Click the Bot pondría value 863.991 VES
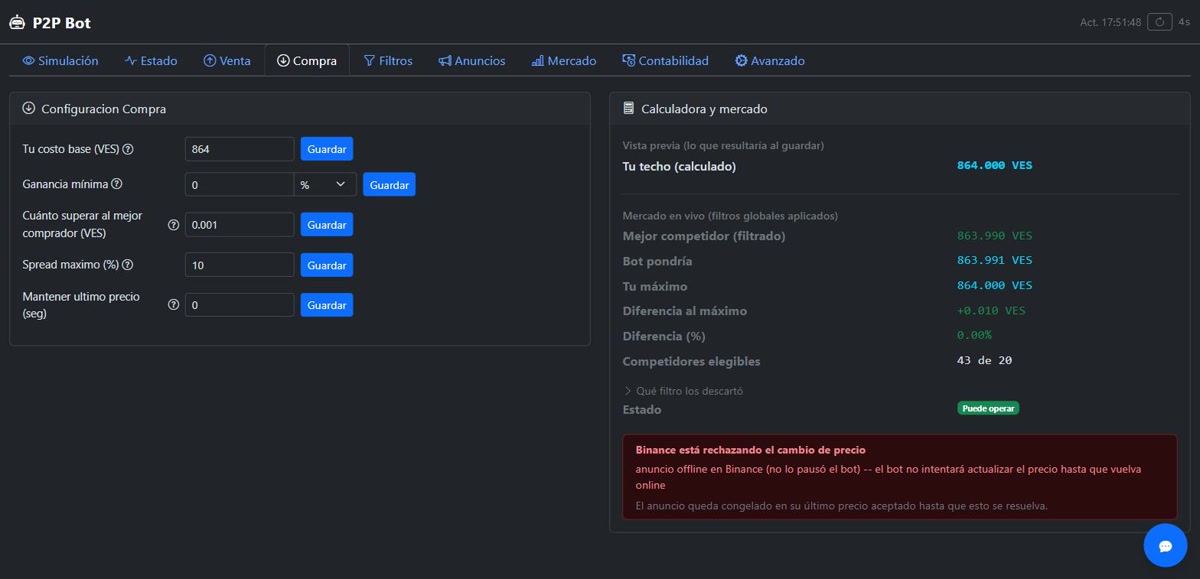The width and height of the screenshot is (1200, 579). pos(995,260)
